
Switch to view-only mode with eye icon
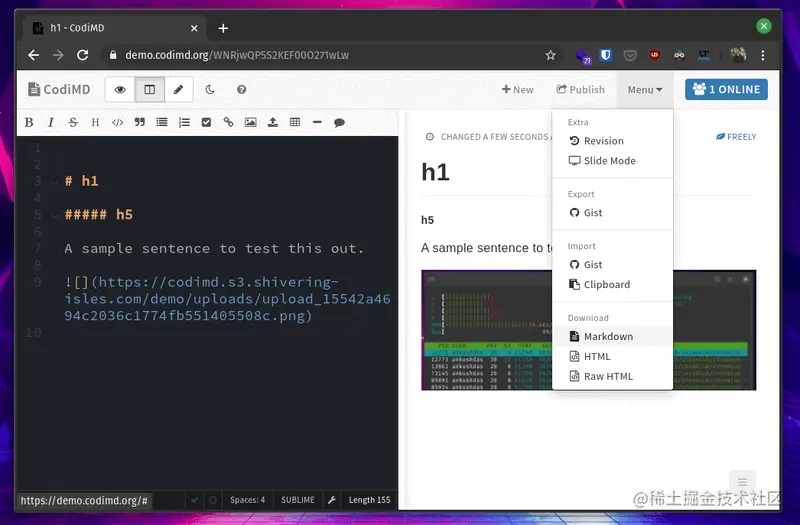coord(120,90)
